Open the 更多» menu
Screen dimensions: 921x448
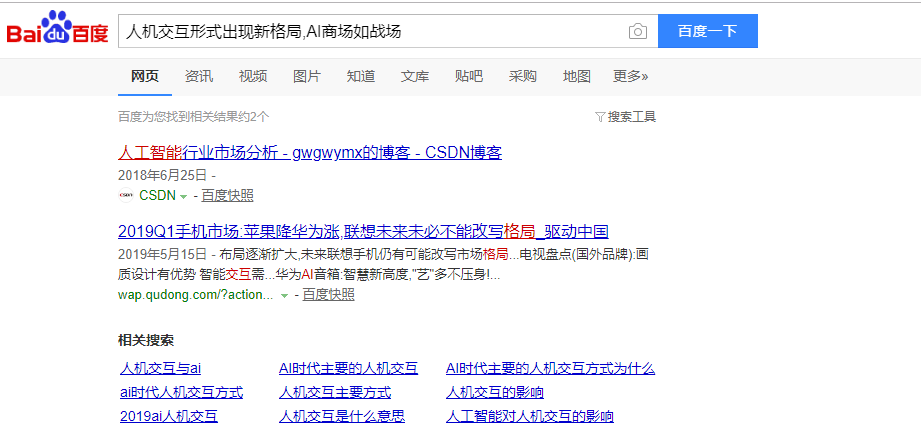[x=630, y=76]
